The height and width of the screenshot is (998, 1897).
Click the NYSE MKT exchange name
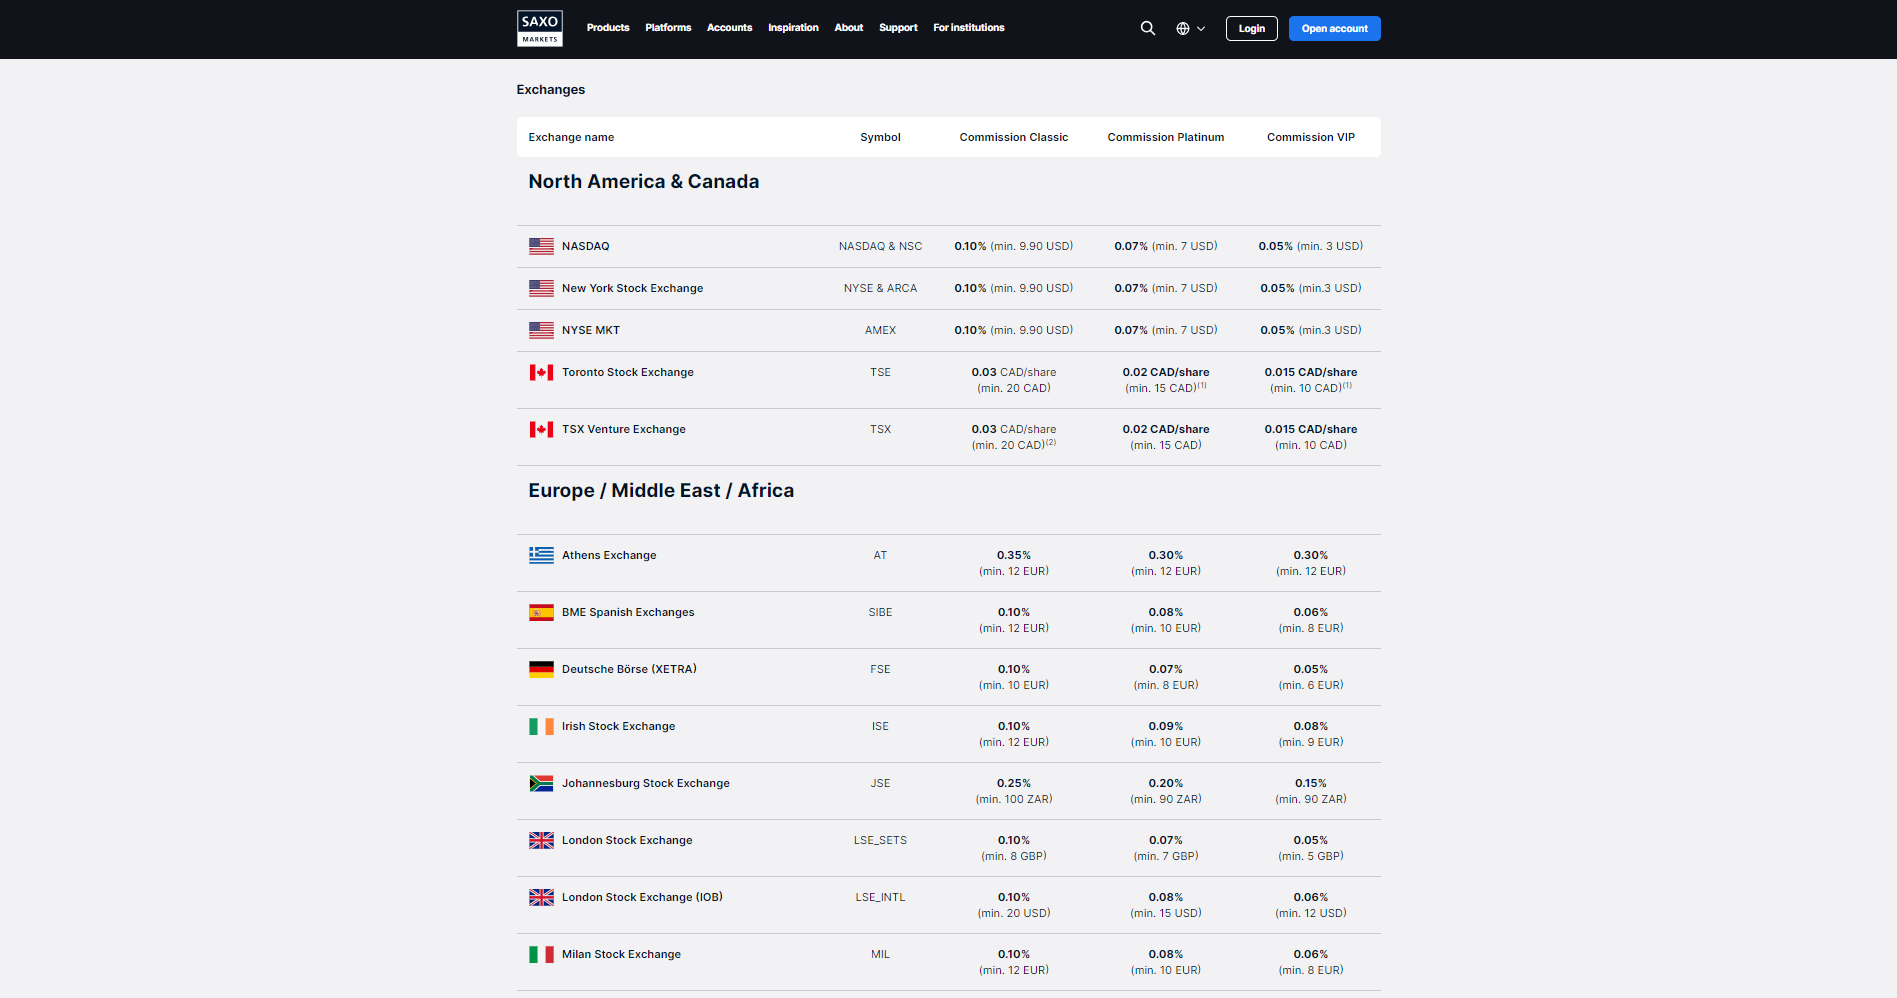pos(591,330)
